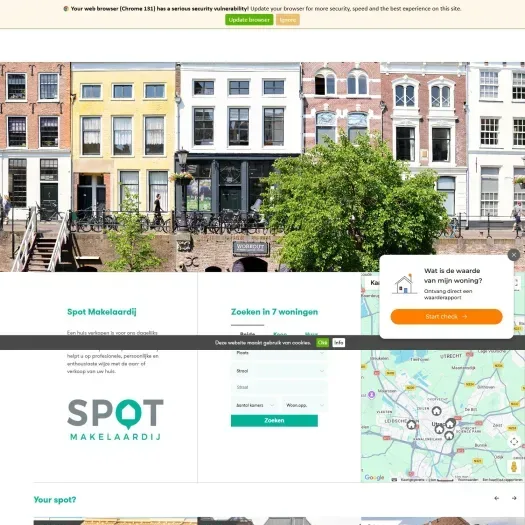The width and height of the screenshot is (525, 525).
Task: Go to next listing in Your spot carousel
Action: [x=514, y=498]
